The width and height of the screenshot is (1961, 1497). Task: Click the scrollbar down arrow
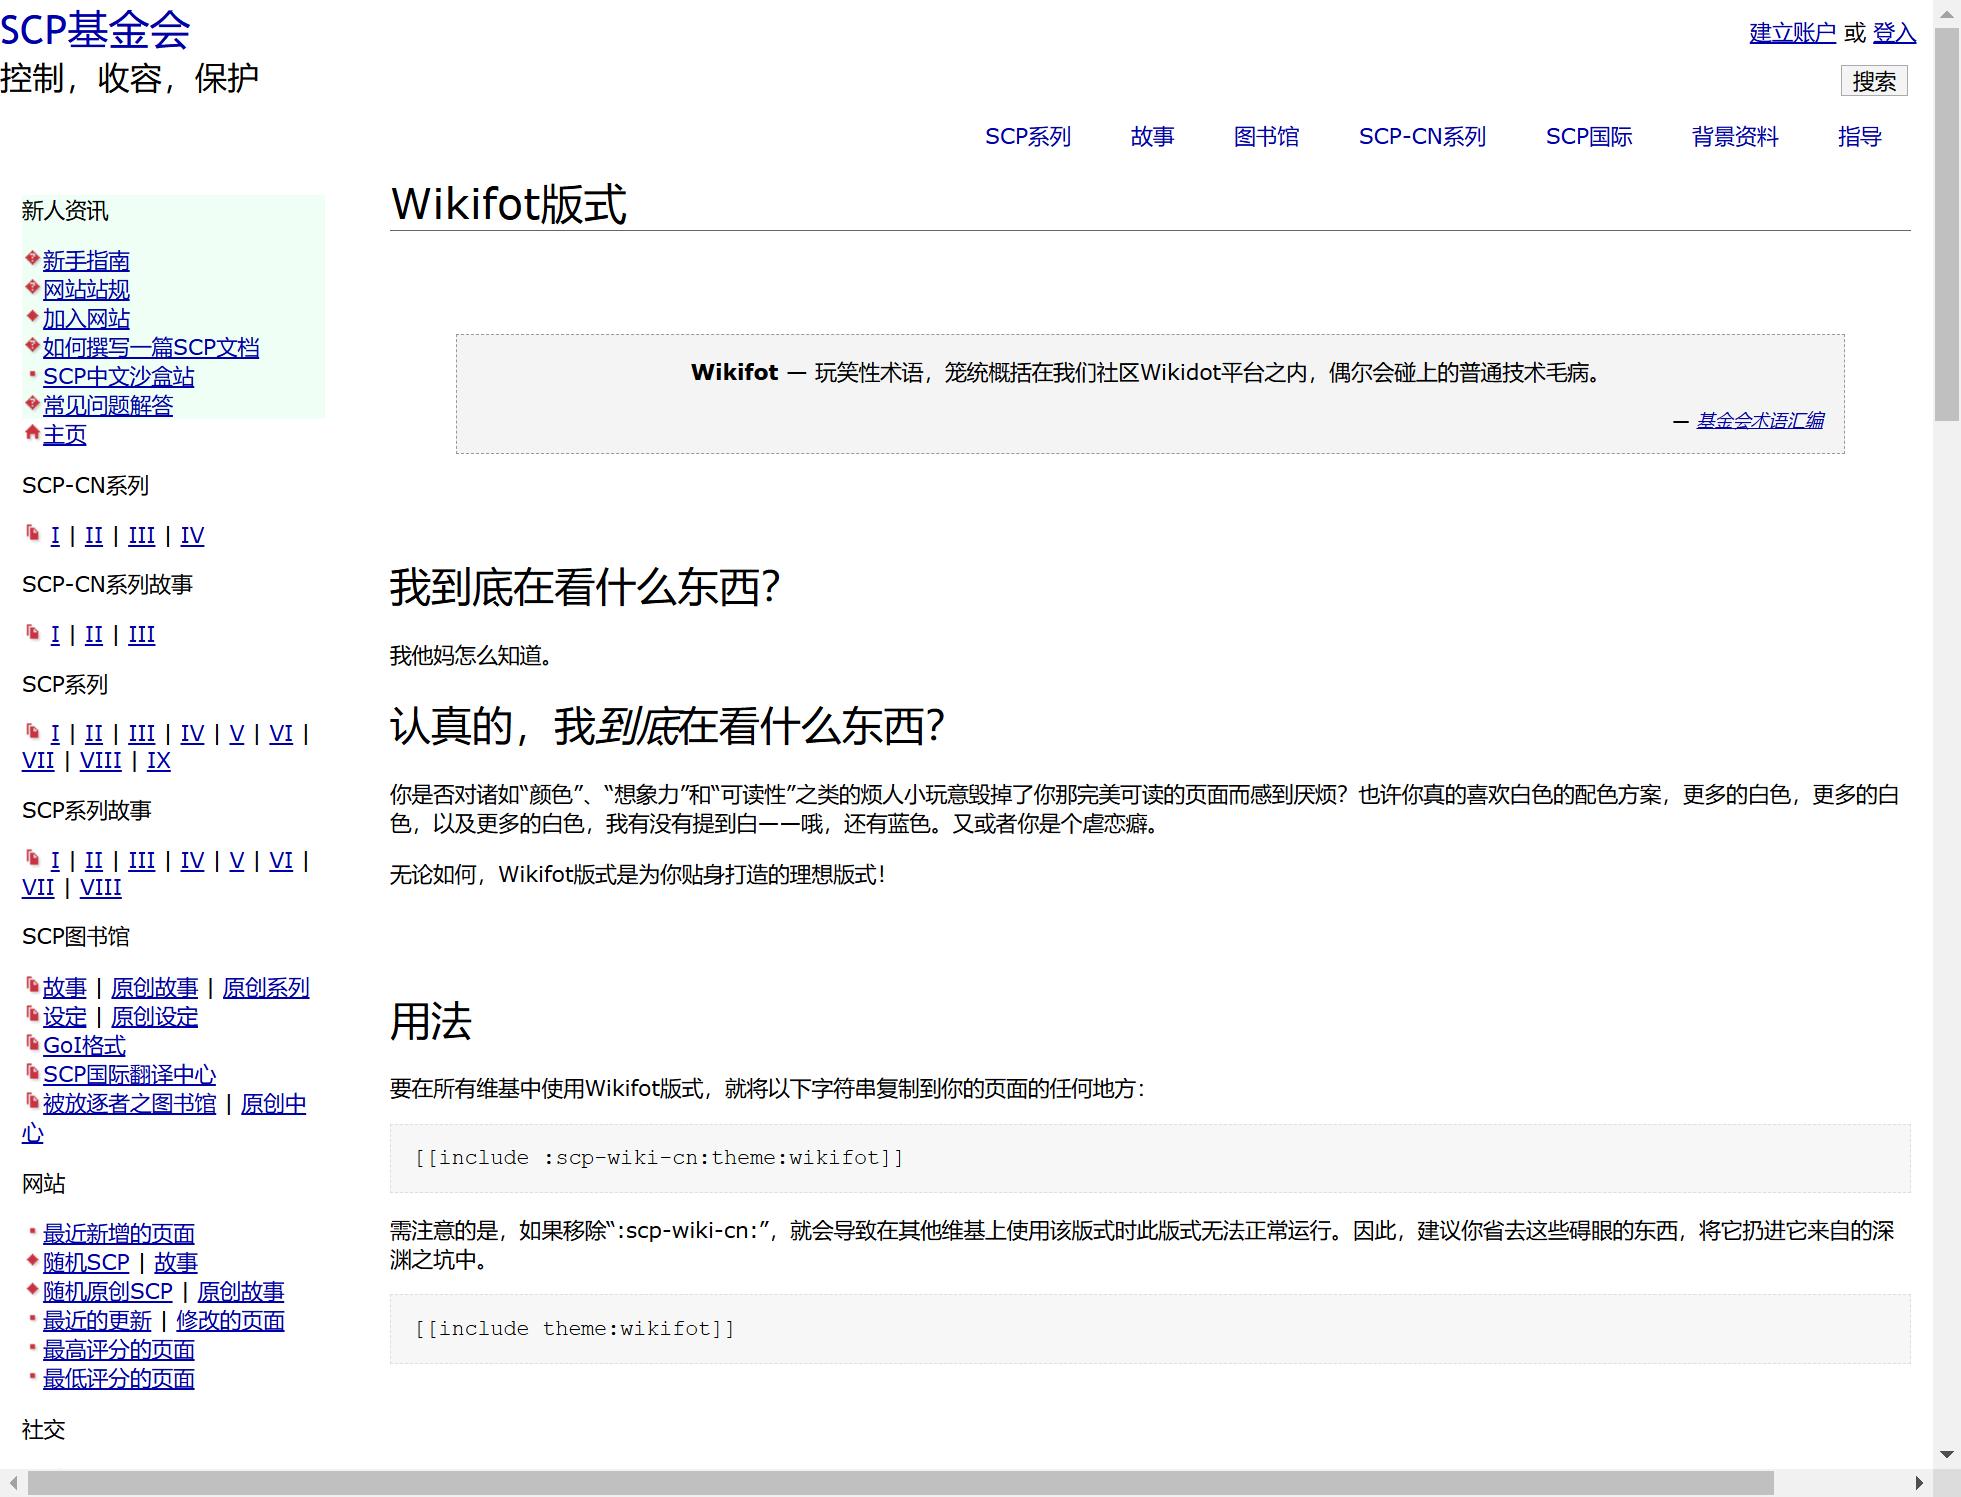point(1946,1455)
